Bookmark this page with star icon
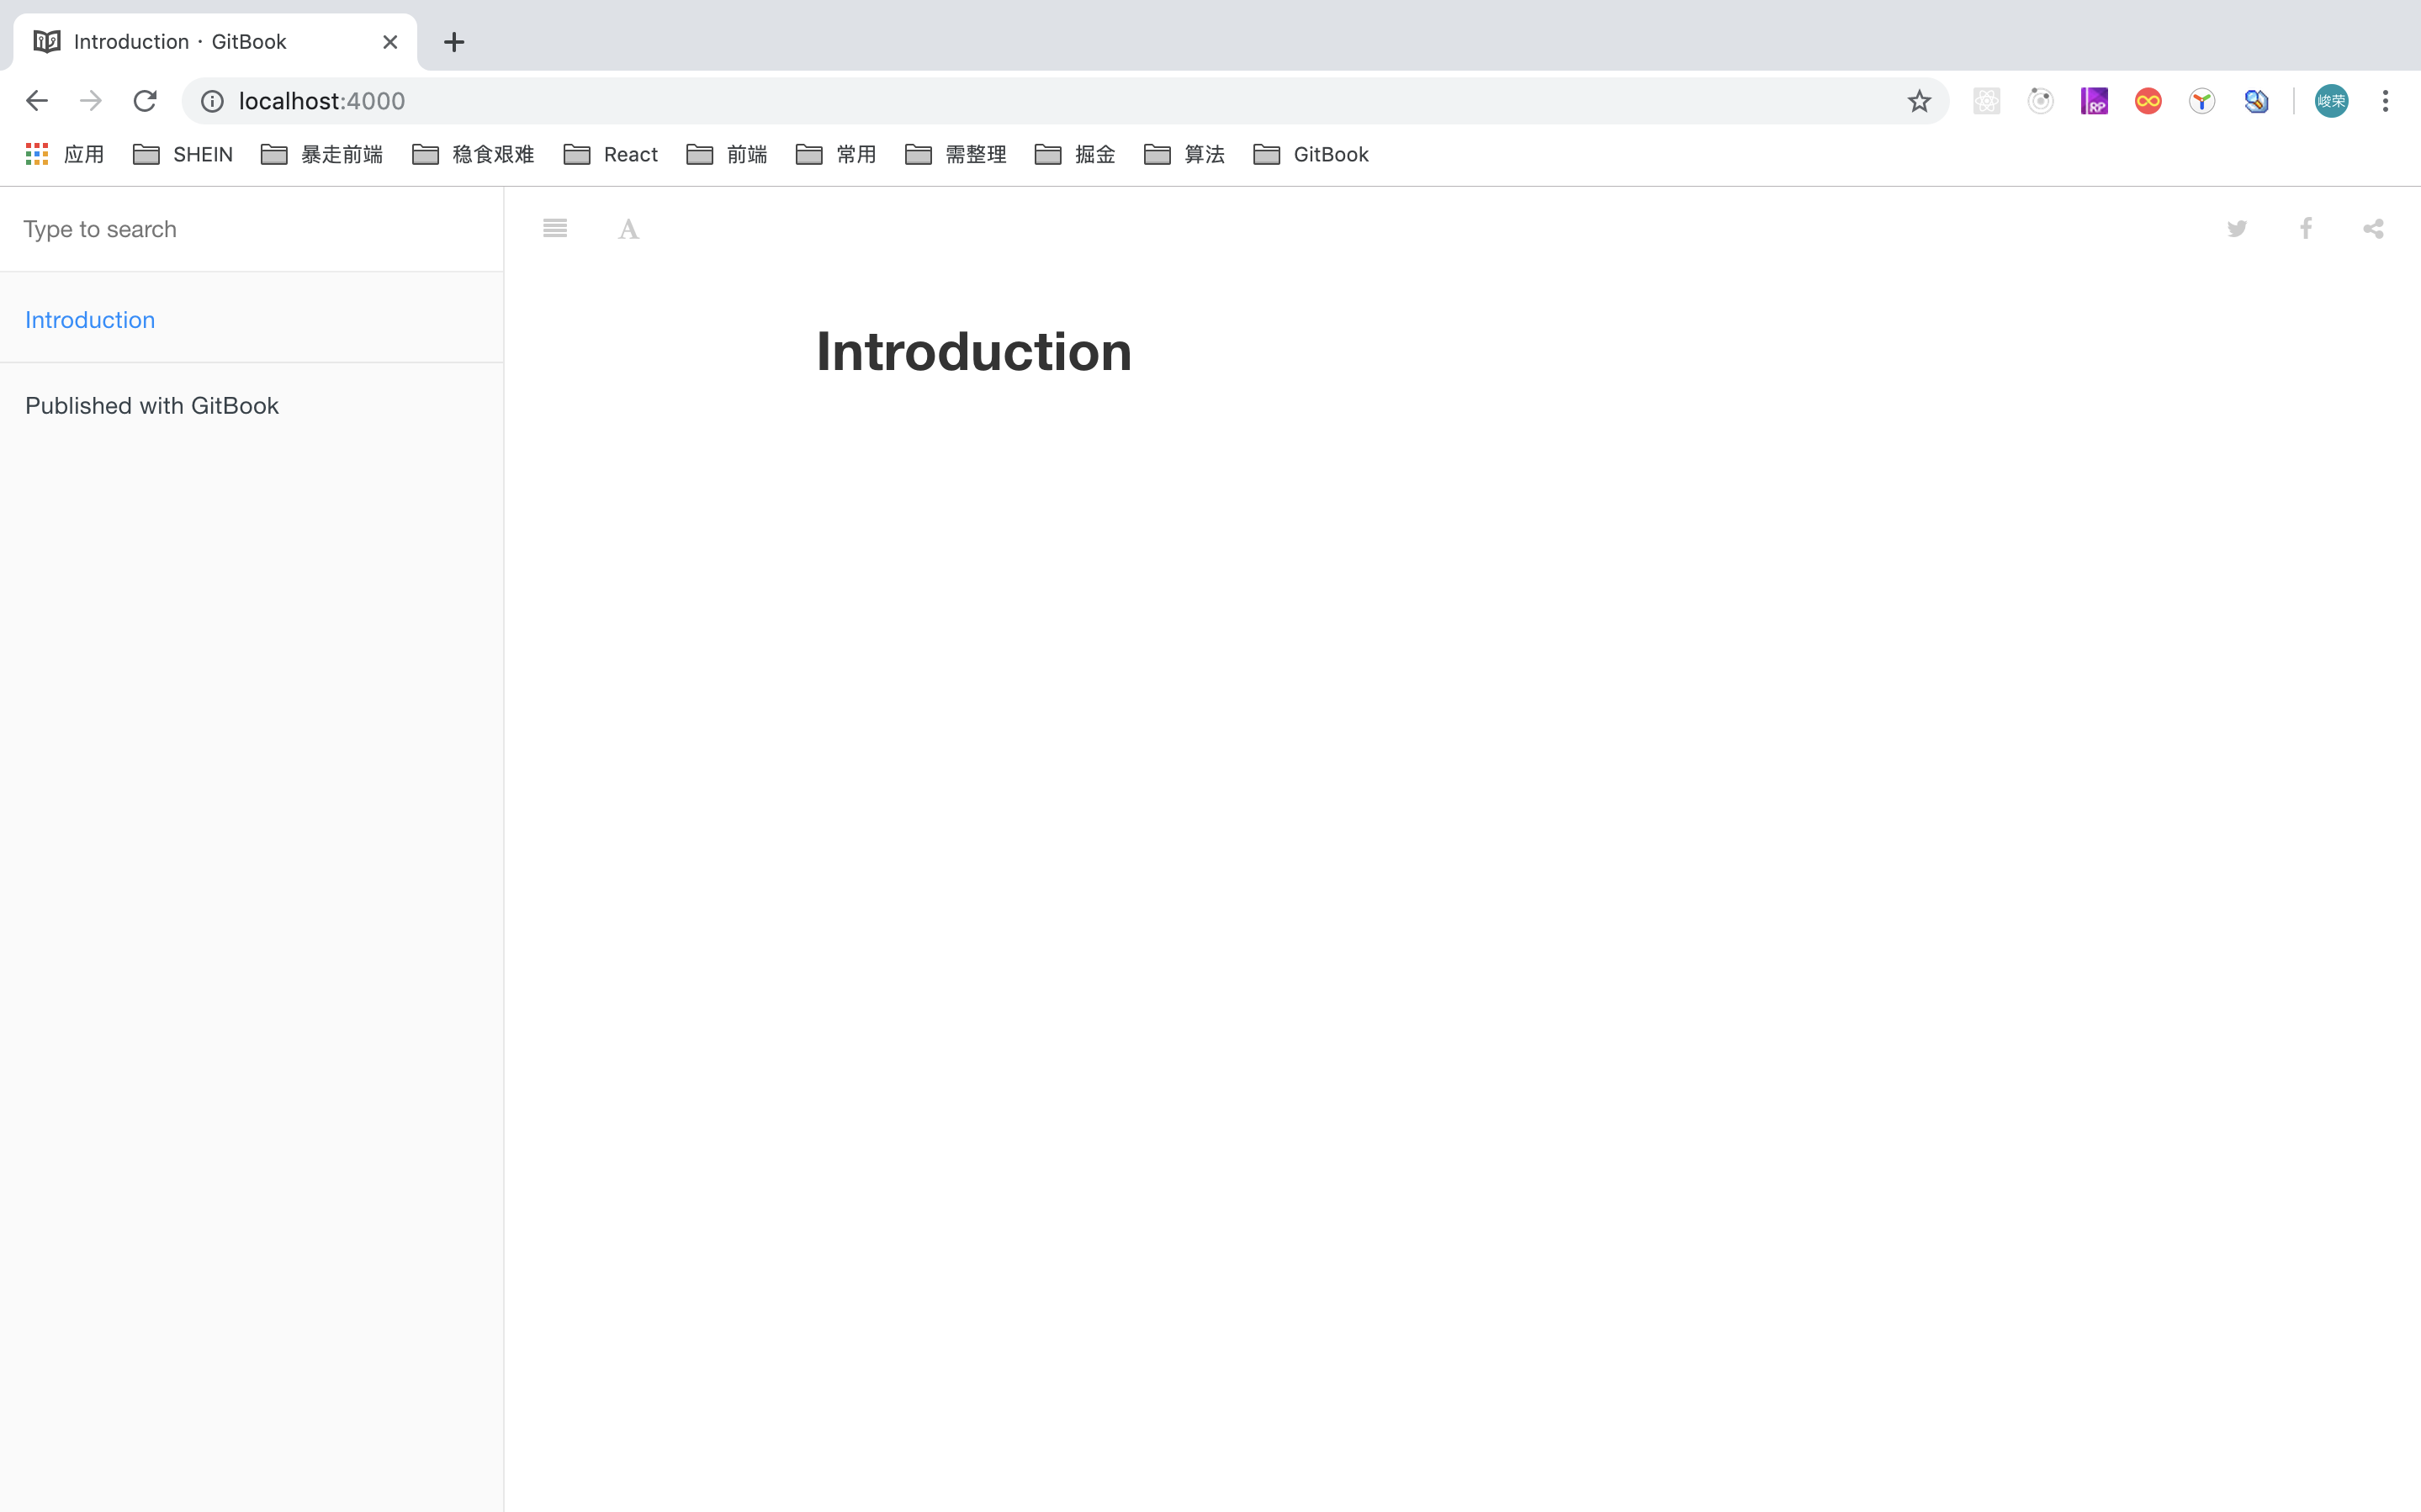This screenshot has width=2421, height=1512. pyautogui.click(x=1918, y=101)
